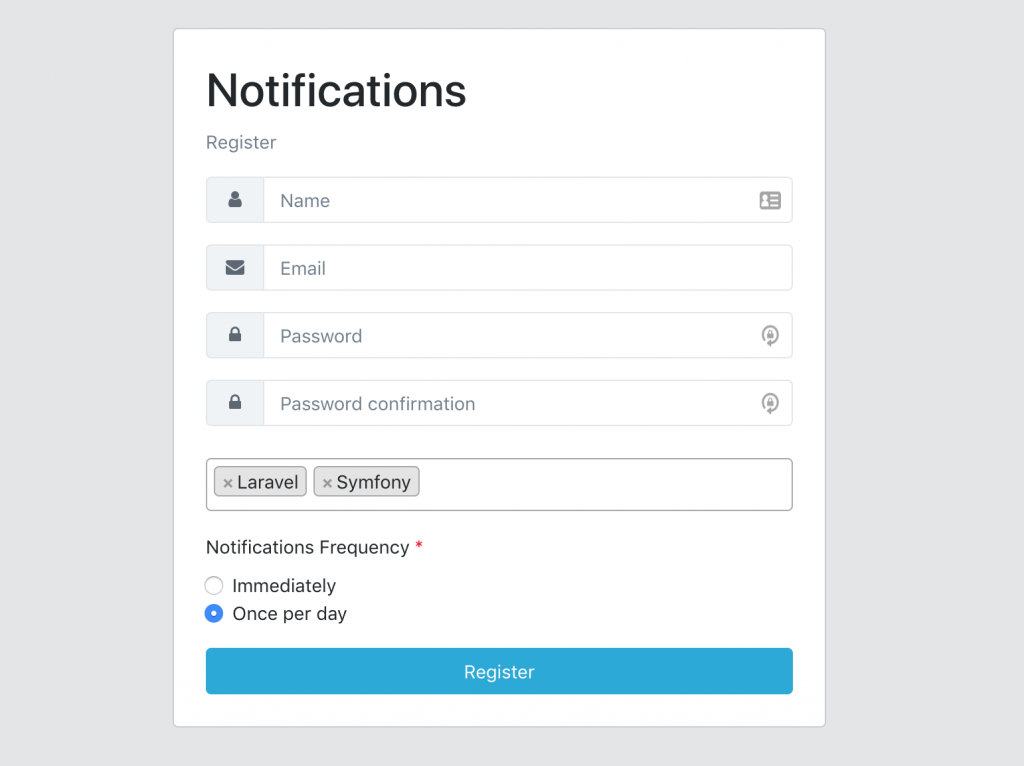Screen dimensions: 1024x766
Task: Click the envelope icon beside Email field
Action: pos(235,268)
